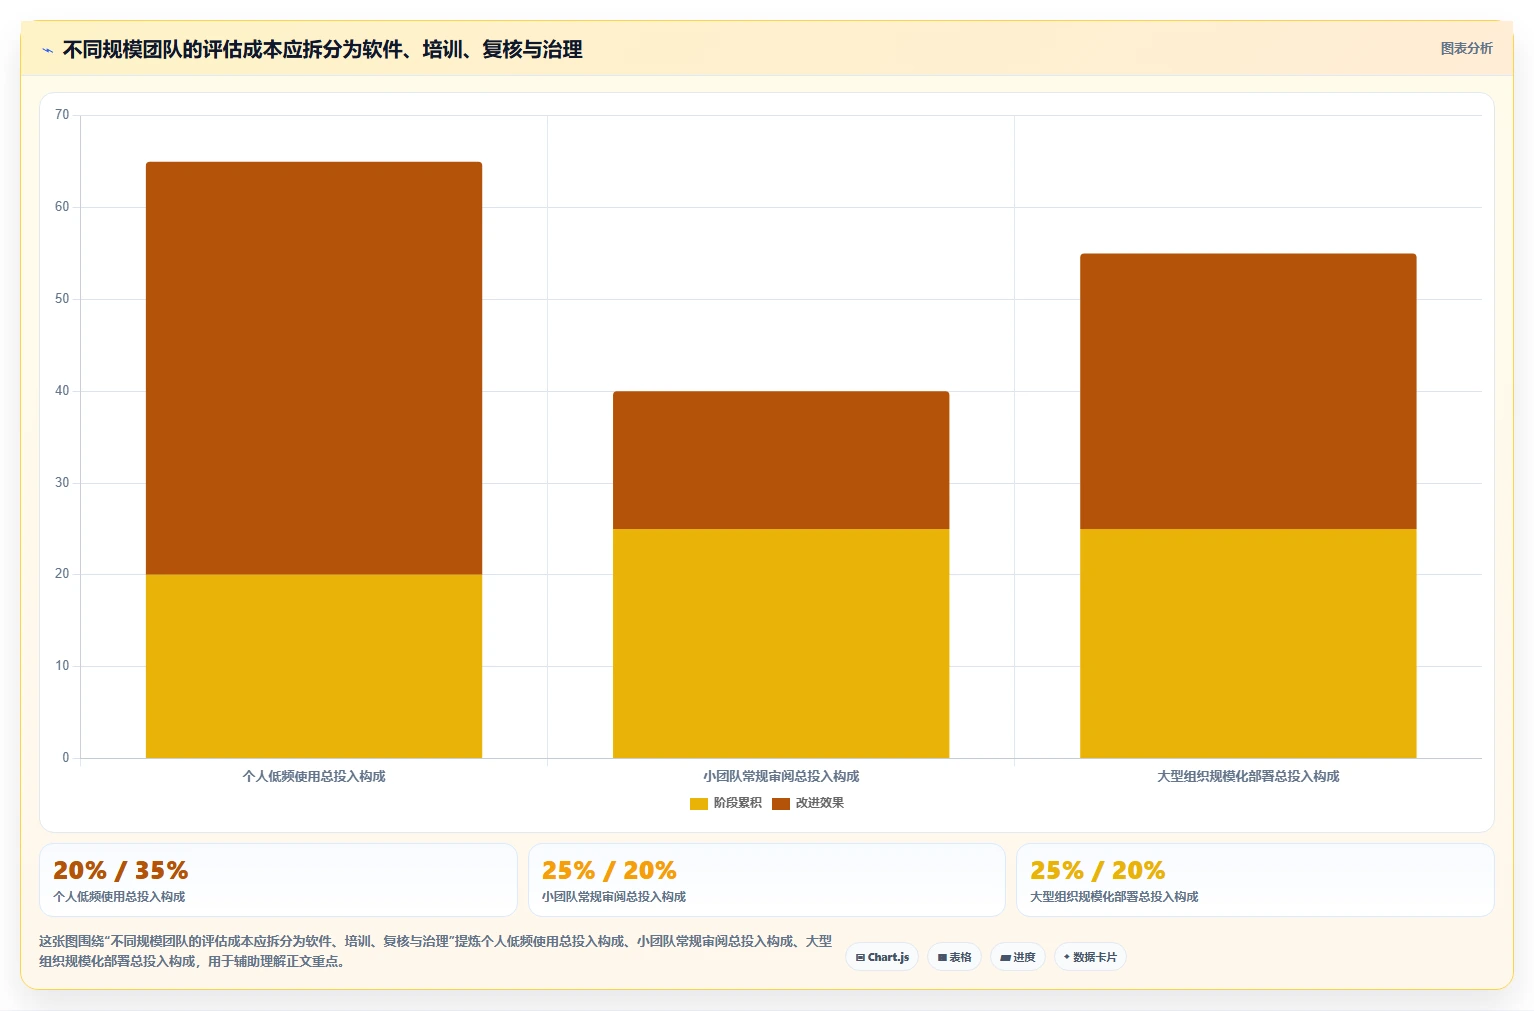Image resolution: width=1534 pixels, height=1011 pixels.
Task: Click yellow bar segment for 小团队常规审阅总投入构成
Action: point(781,643)
